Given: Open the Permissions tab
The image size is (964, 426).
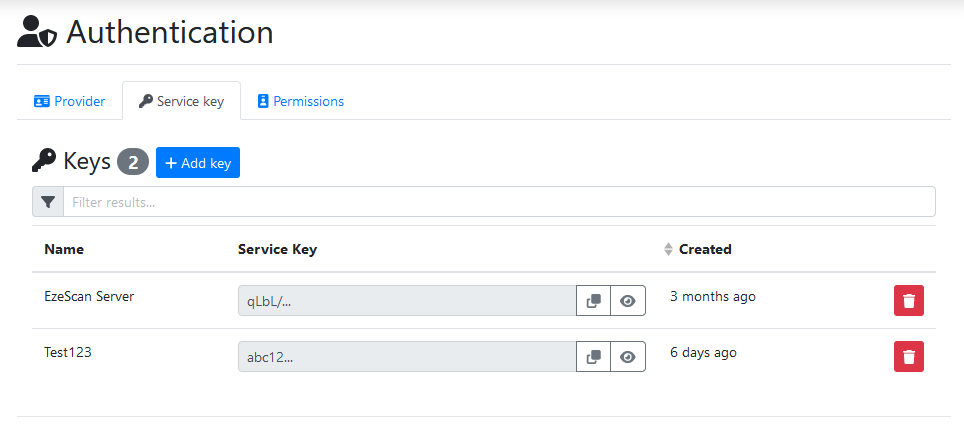Looking at the screenshot, I should (300, 101).
